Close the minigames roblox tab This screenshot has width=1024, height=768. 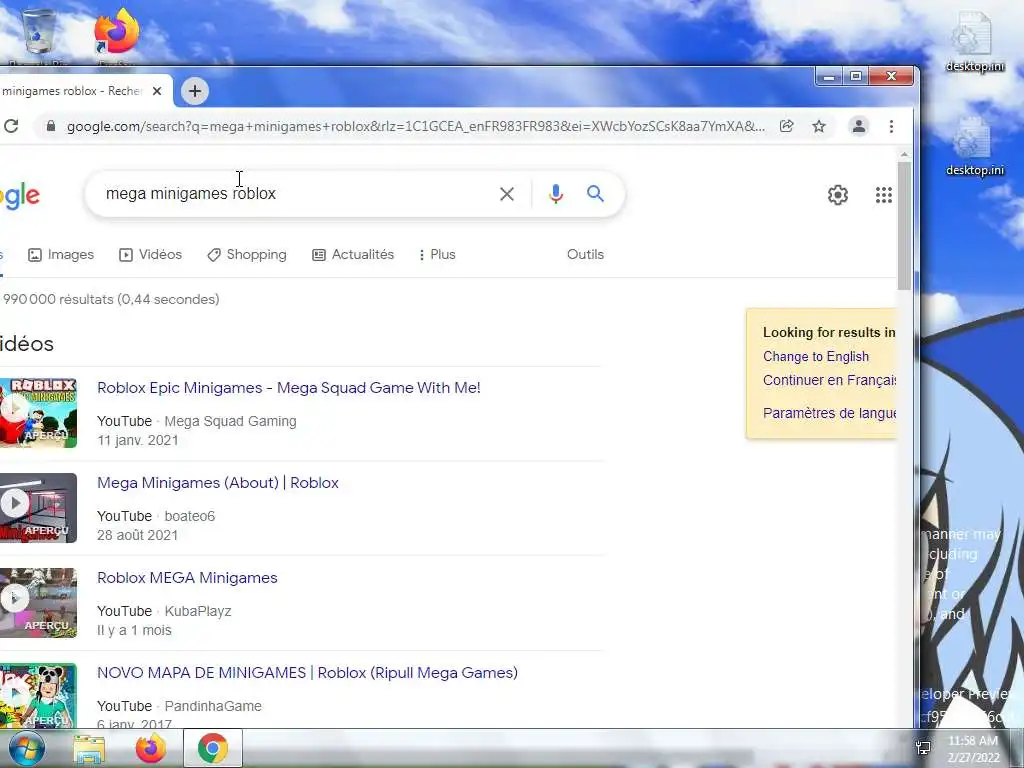pos(157,91)
